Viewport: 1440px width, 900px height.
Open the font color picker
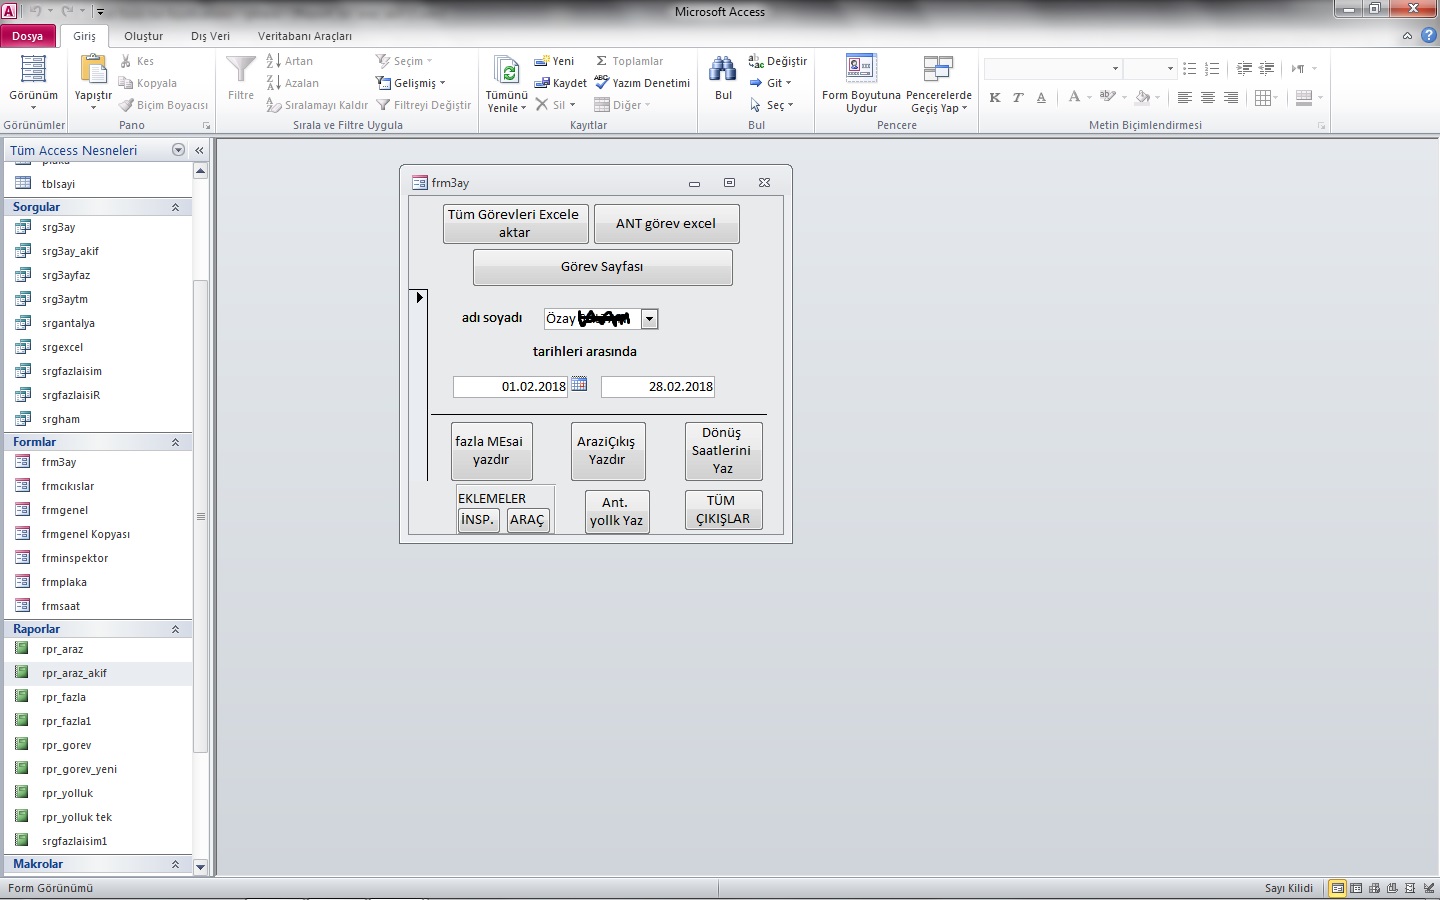pyautogui.click(x=1088, y=97)
